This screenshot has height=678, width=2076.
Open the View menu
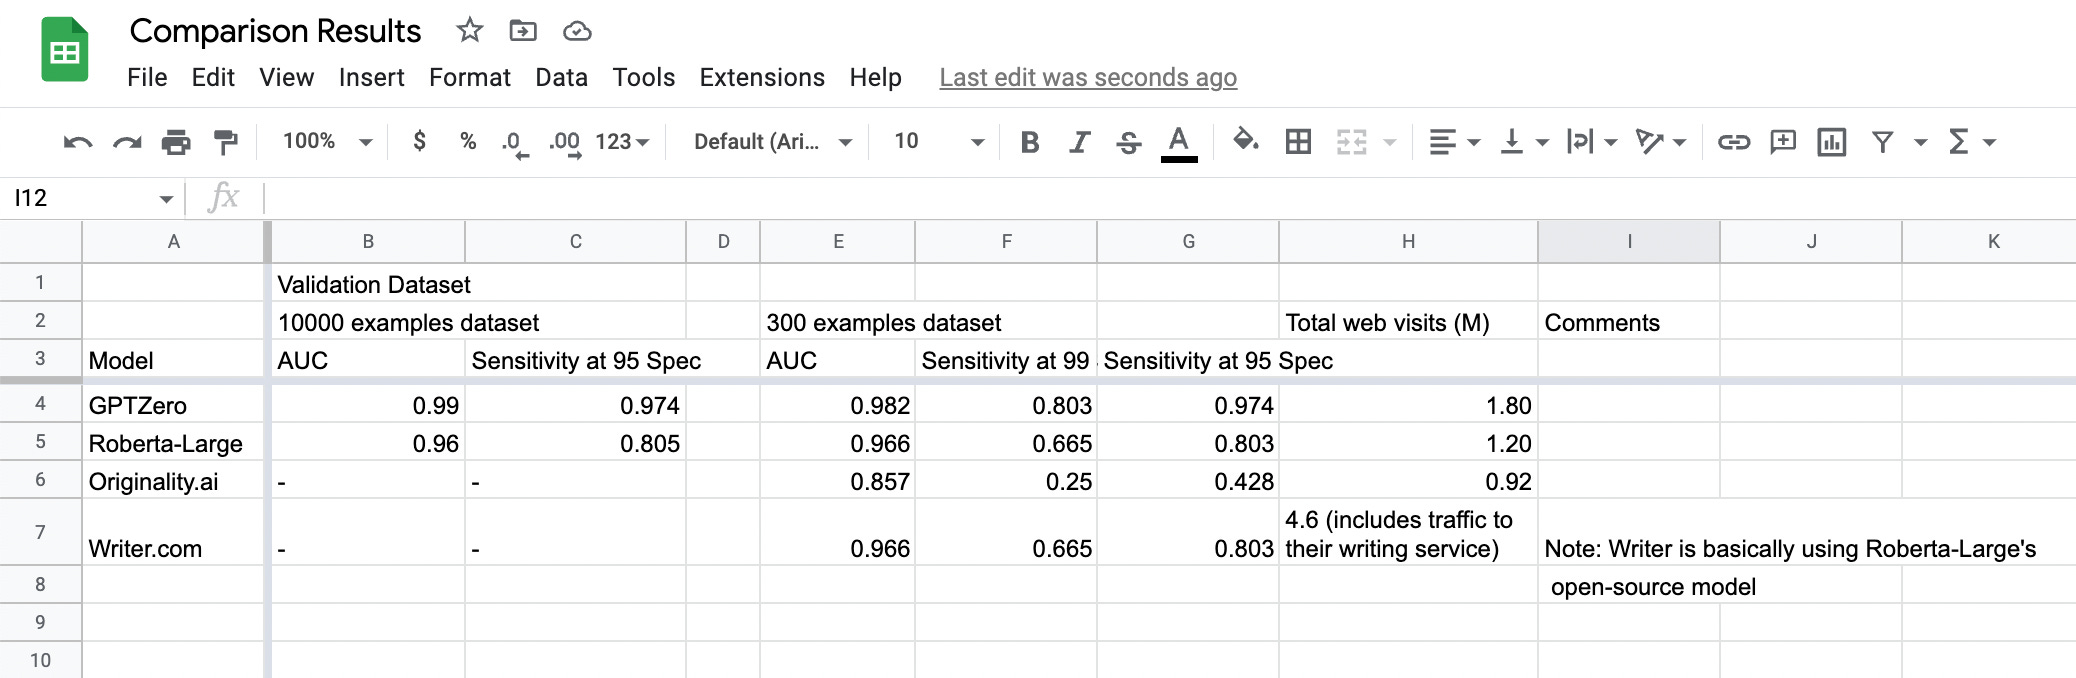pos(287,77)
